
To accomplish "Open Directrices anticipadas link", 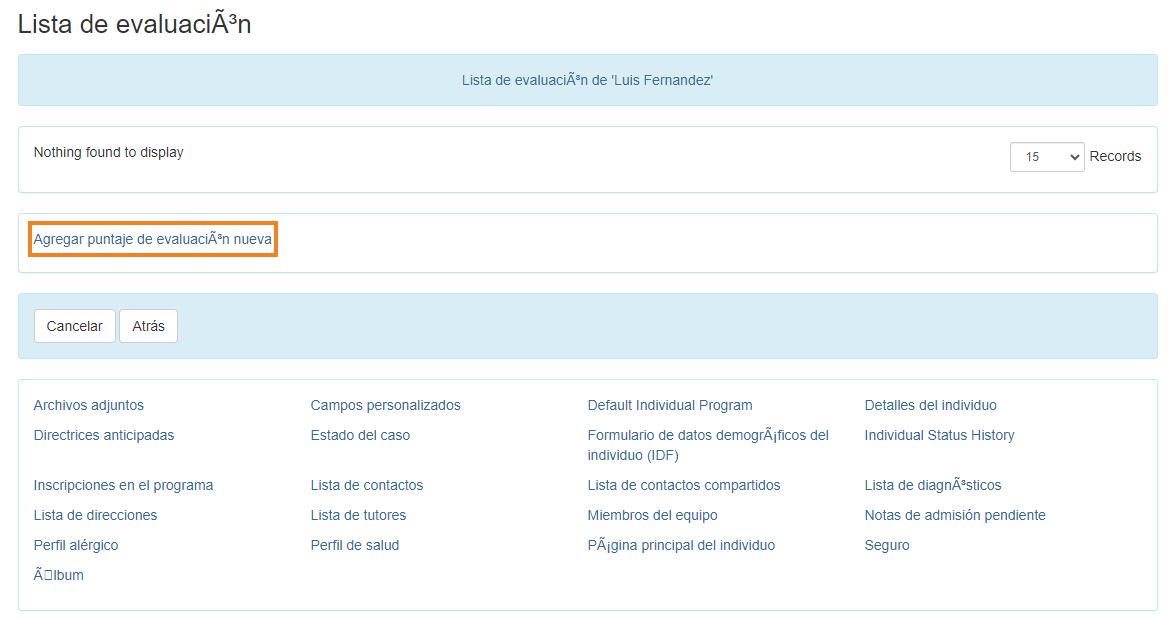I will 103,435.
